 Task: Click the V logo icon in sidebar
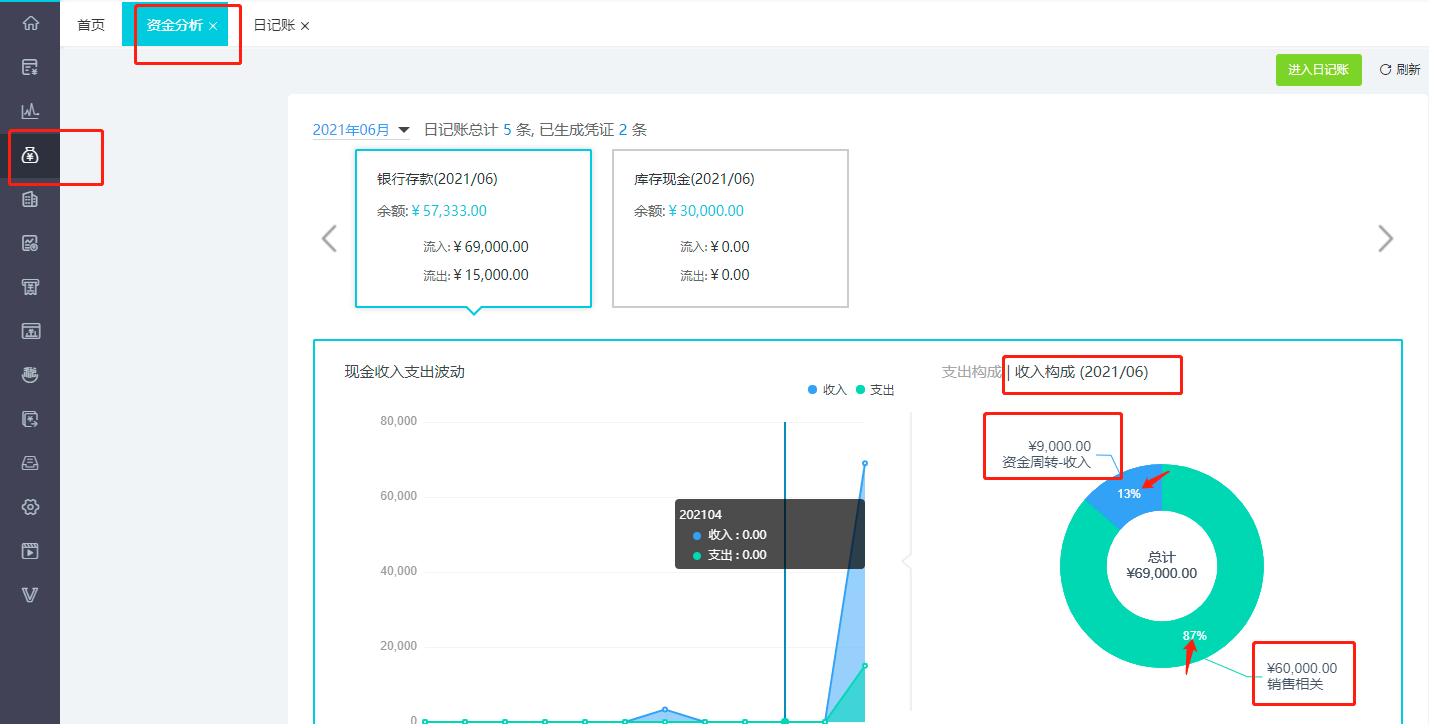coord(30,595)
